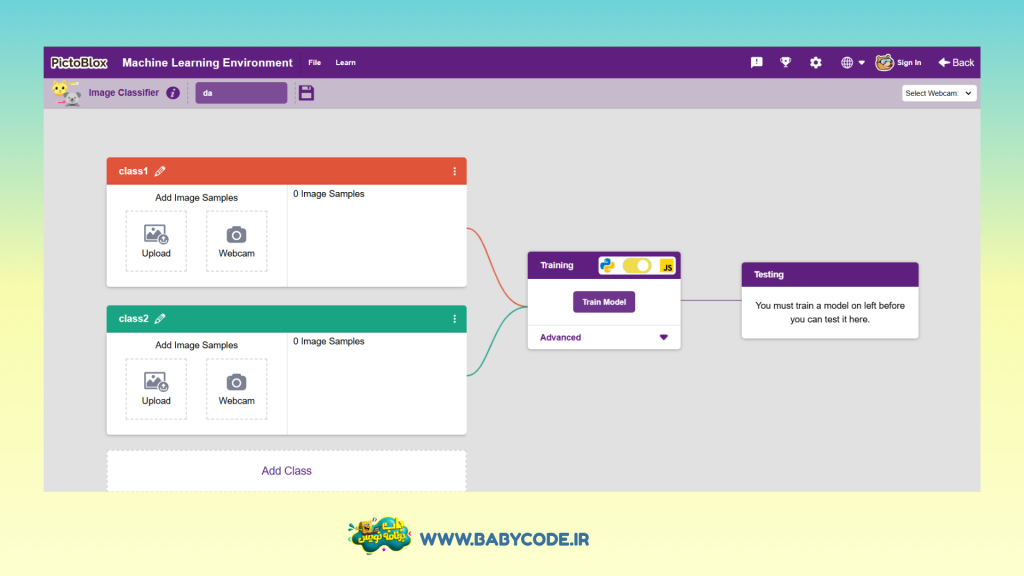Open the feedback message icon
1024x576 pixels.
point(756,63)
